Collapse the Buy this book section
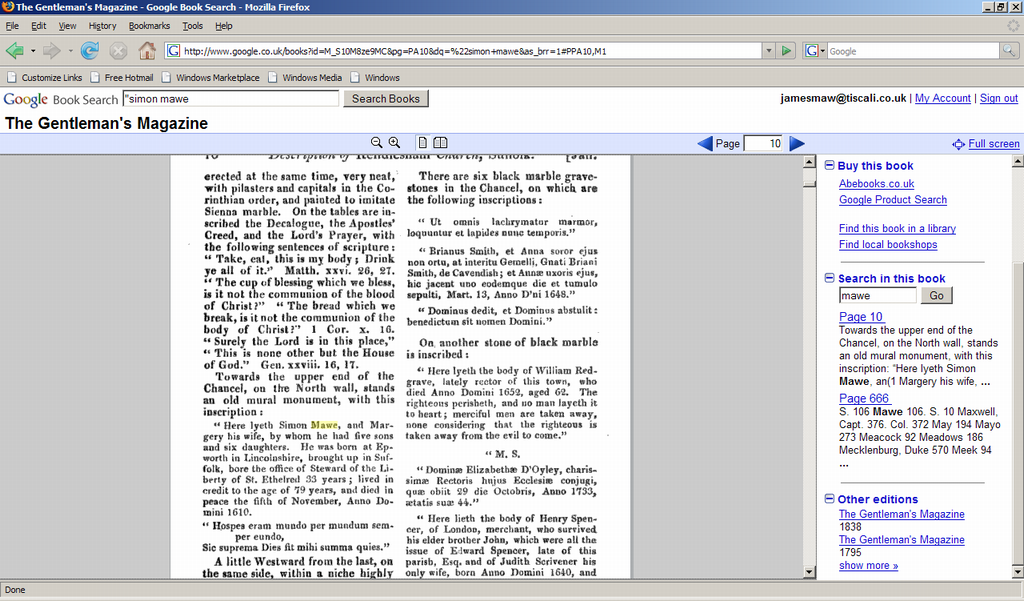The width and height of the screenshot is (1024, 601). pyautogui.click(x=830, y=166)
